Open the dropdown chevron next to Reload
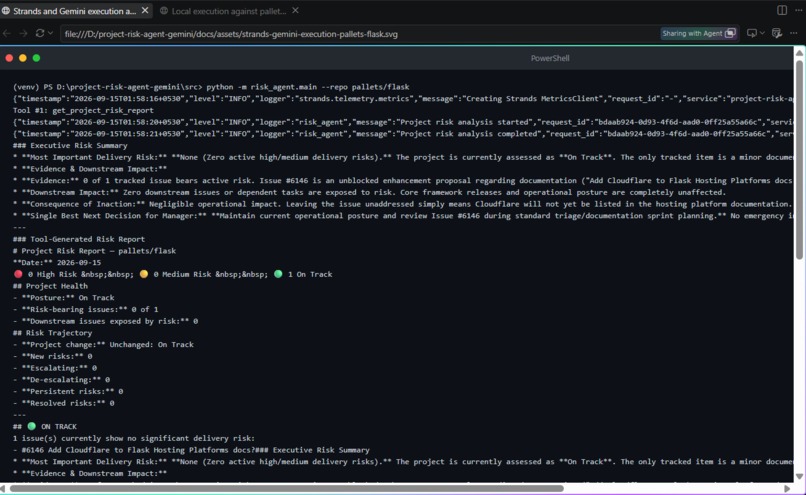Image resolution: width=806 pixels, height=495 pixels. click(x=50, y=33)
